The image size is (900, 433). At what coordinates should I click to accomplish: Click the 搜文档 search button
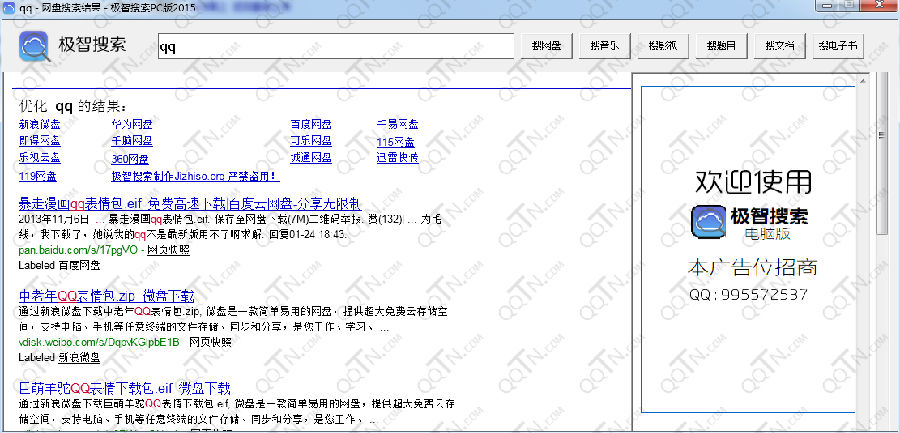[x=779, y=47]
